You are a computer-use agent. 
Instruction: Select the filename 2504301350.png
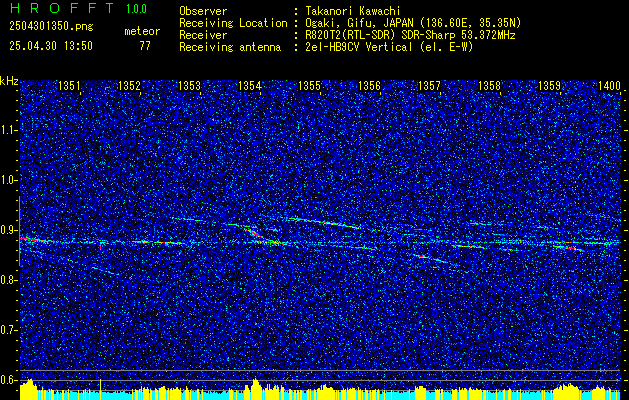51,27
